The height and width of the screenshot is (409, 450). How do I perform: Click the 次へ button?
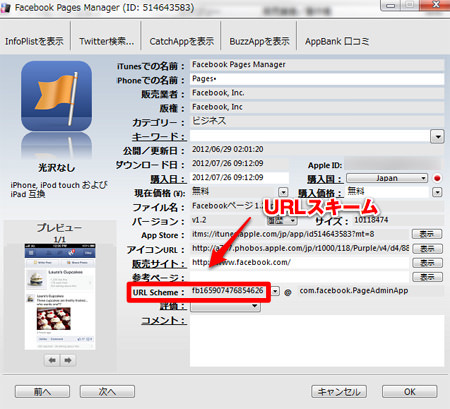(107, 391)
